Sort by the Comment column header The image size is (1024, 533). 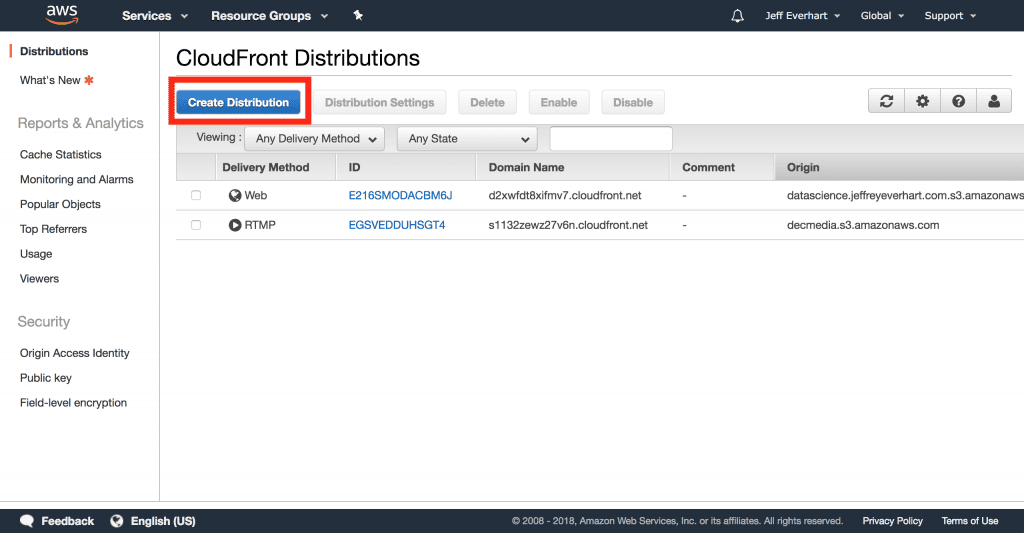coord(722,167)
